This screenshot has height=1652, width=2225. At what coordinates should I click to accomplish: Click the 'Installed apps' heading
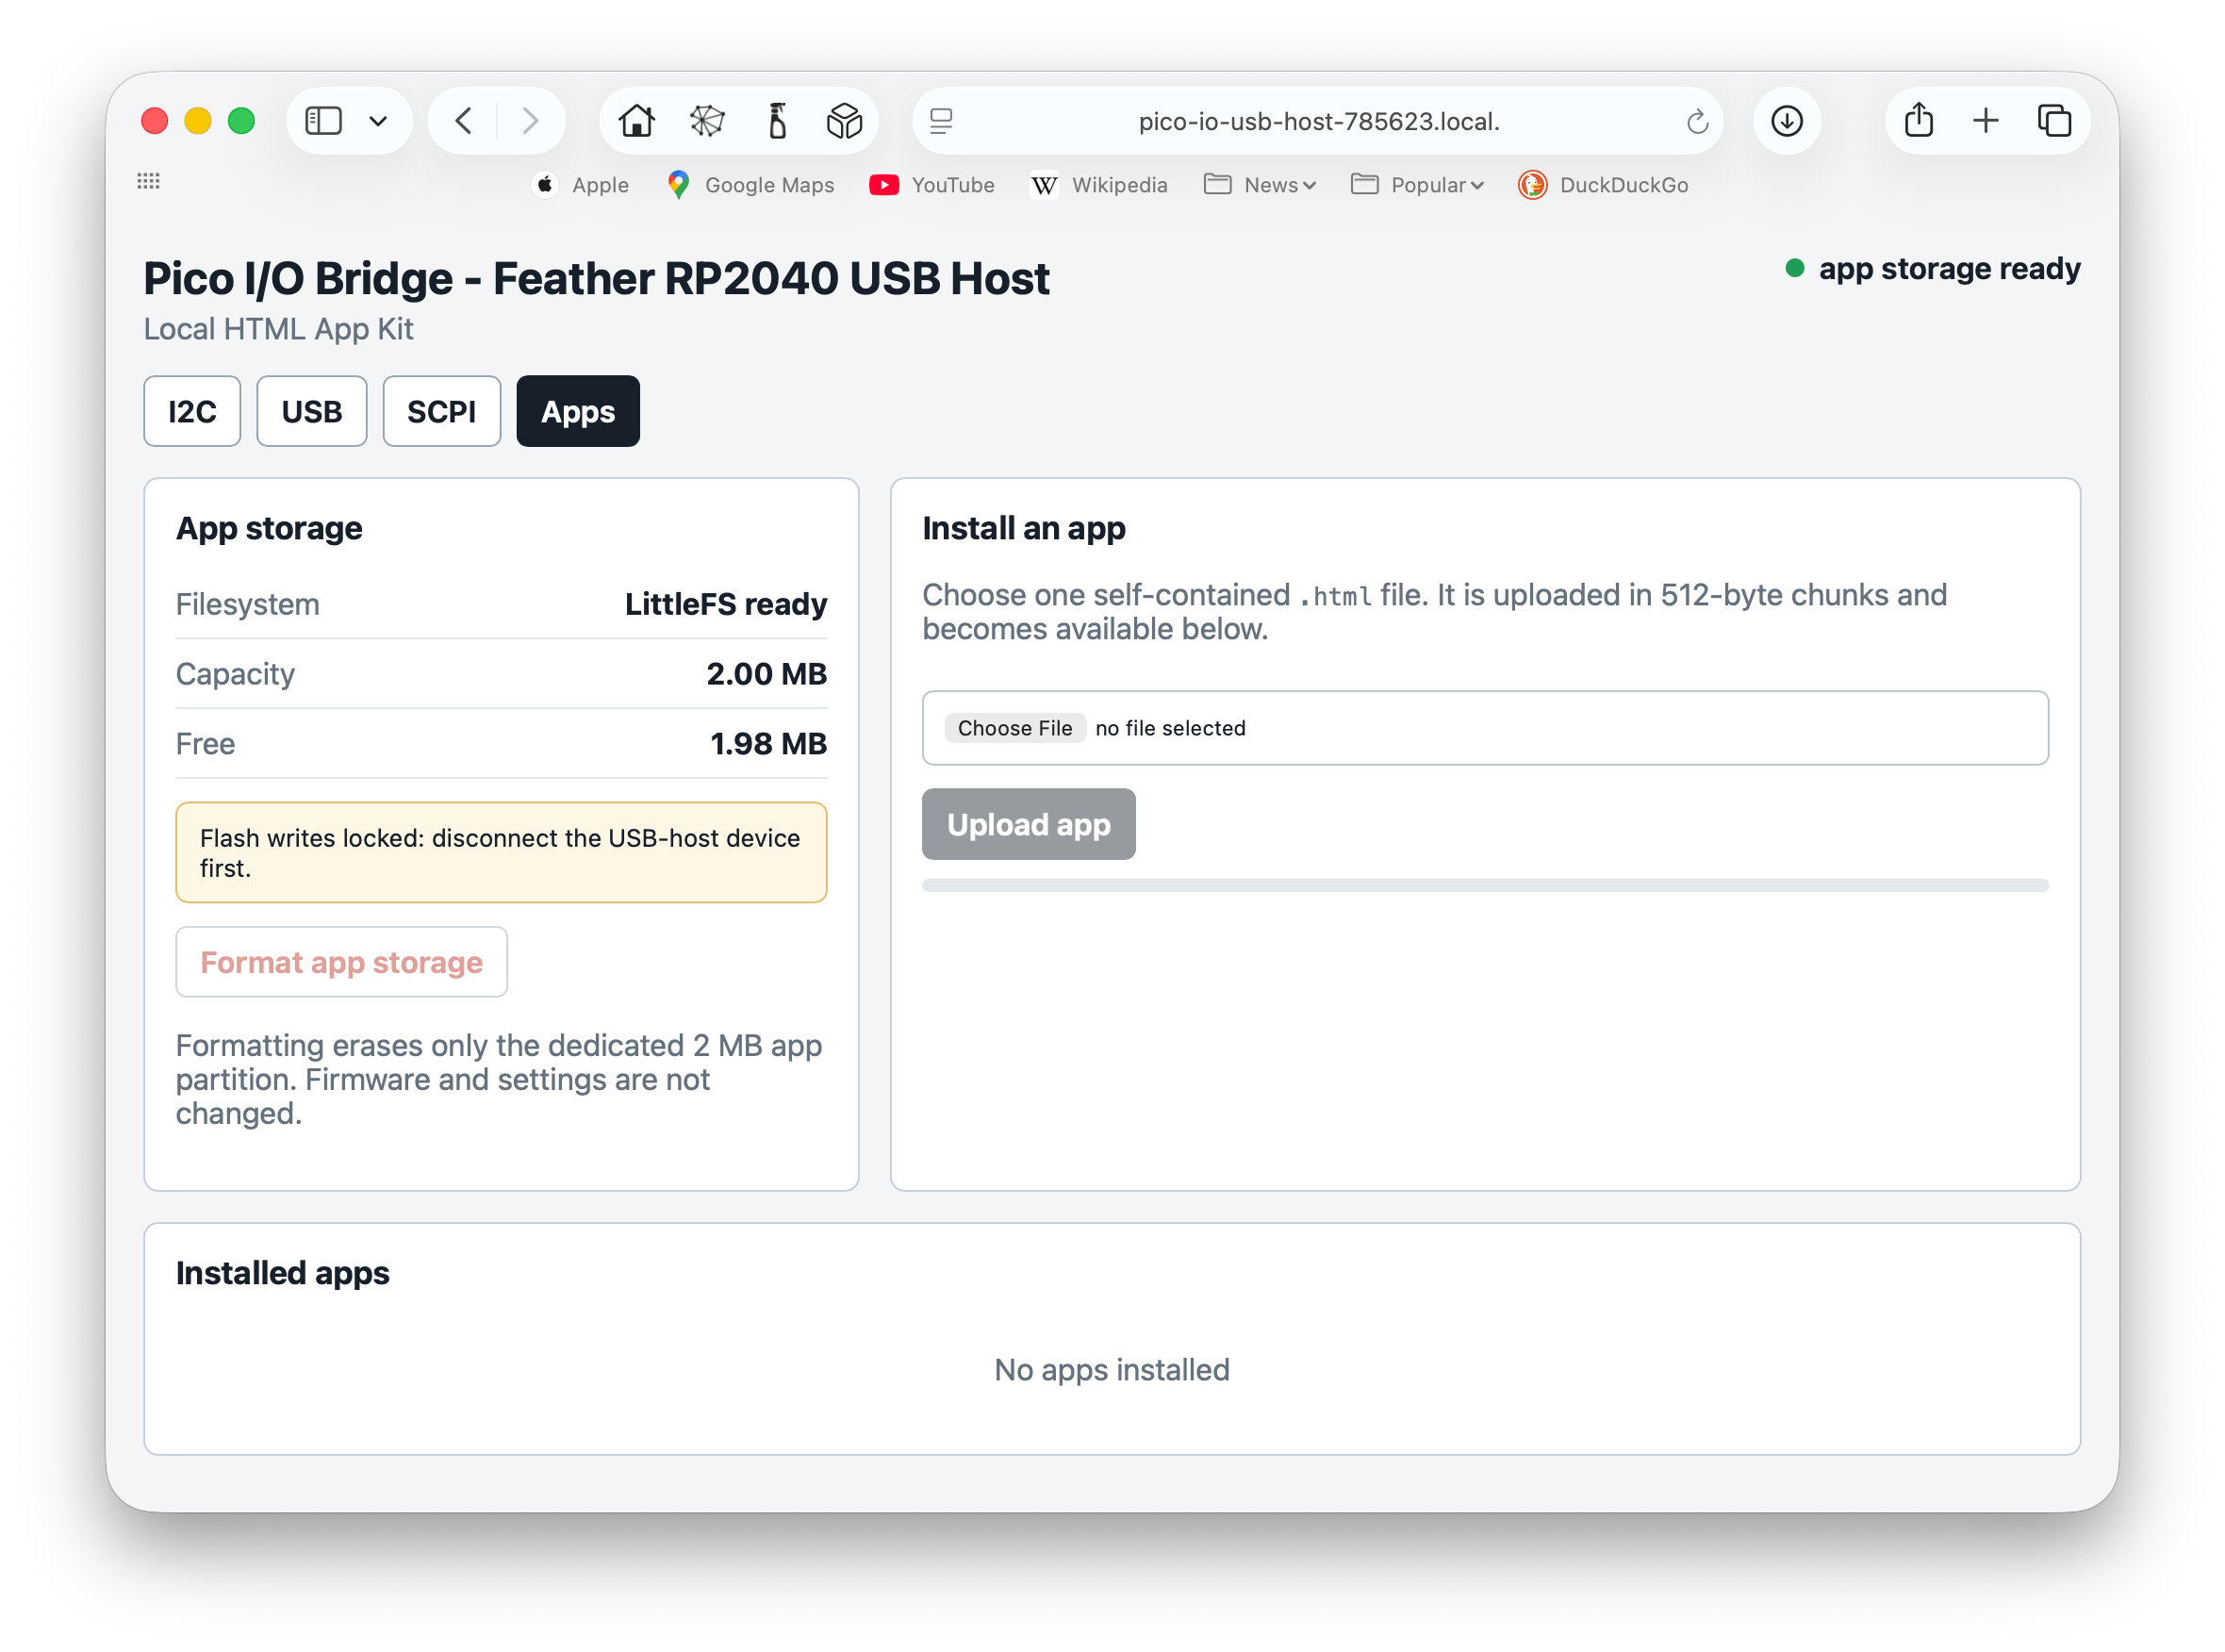pyautogui.click(x=282, y=1273)
